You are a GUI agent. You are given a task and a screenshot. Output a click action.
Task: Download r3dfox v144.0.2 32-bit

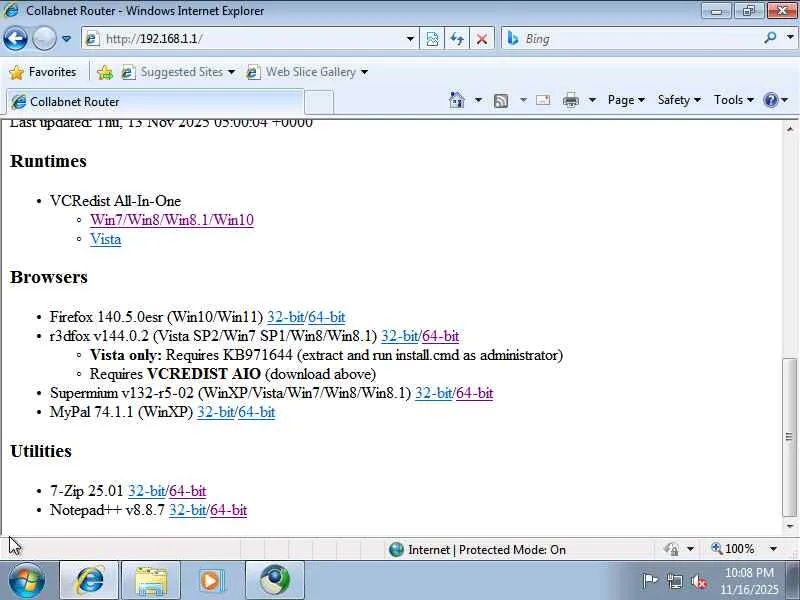(x=399, y=336)
